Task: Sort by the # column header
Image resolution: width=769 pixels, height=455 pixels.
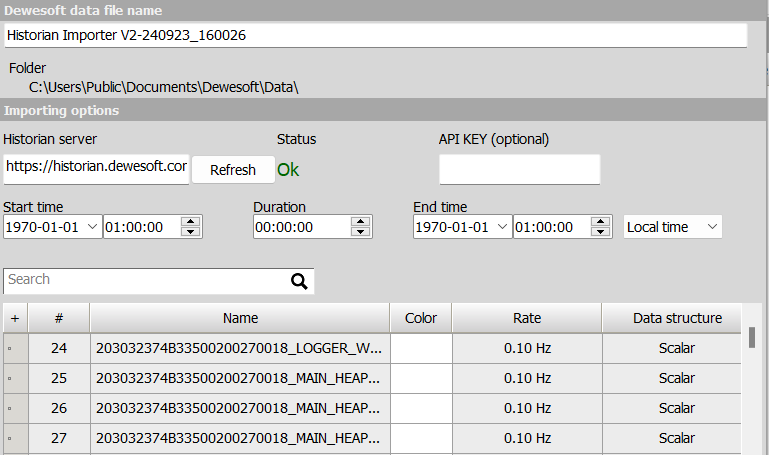Action: [x=59, y=318]
